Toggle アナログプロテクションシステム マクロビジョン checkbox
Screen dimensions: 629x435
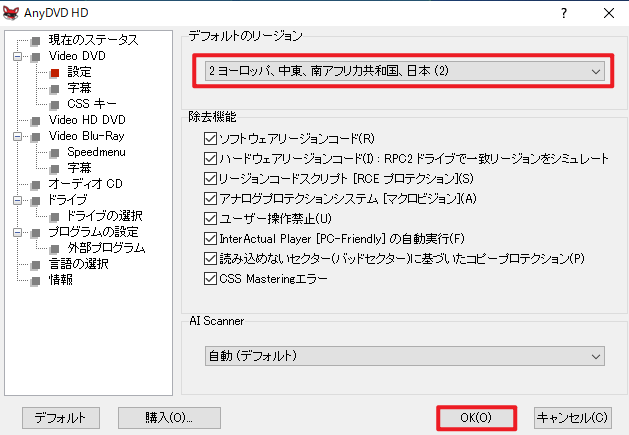click(210, 198)
